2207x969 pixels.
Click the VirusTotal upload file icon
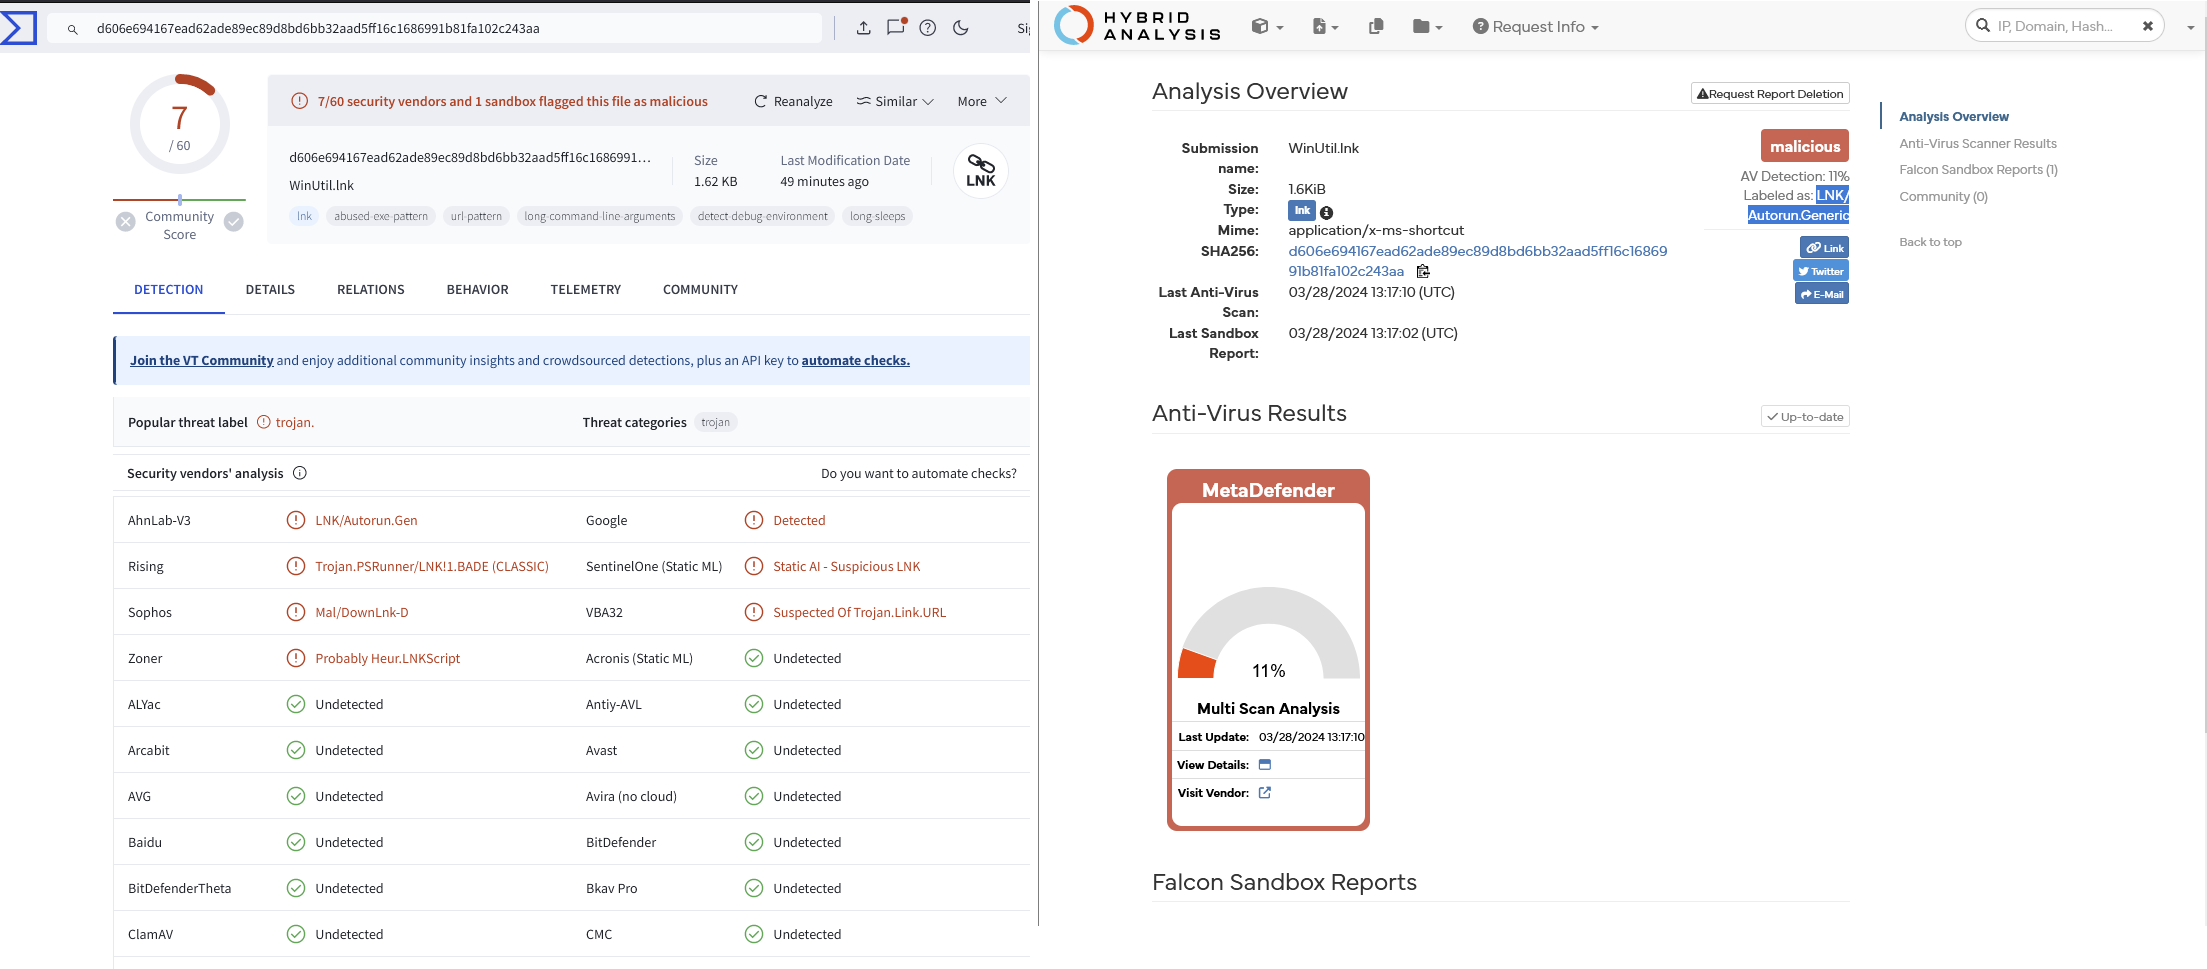(x=863, y=28)
